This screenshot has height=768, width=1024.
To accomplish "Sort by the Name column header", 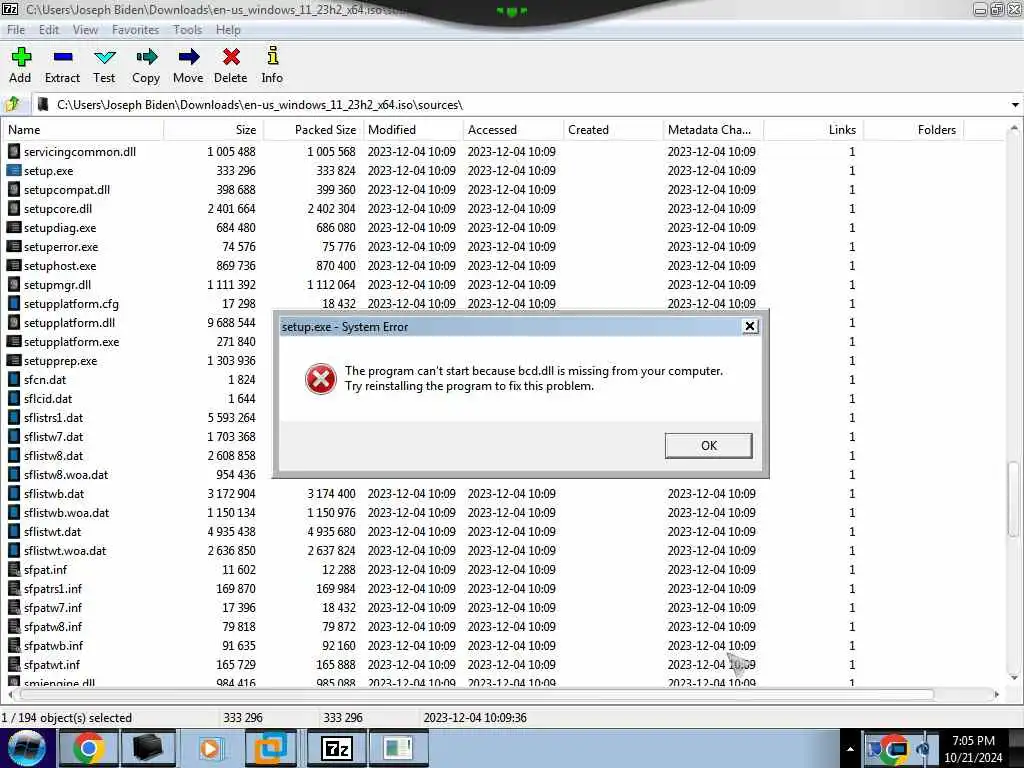I will click(x=82, y=129).
